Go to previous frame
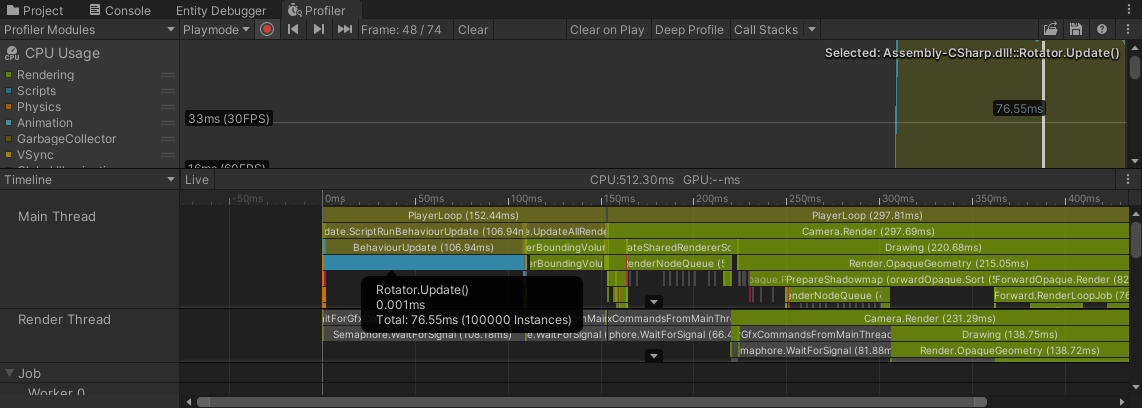Viewport: 1142px width, 408px height. point(293,30)
